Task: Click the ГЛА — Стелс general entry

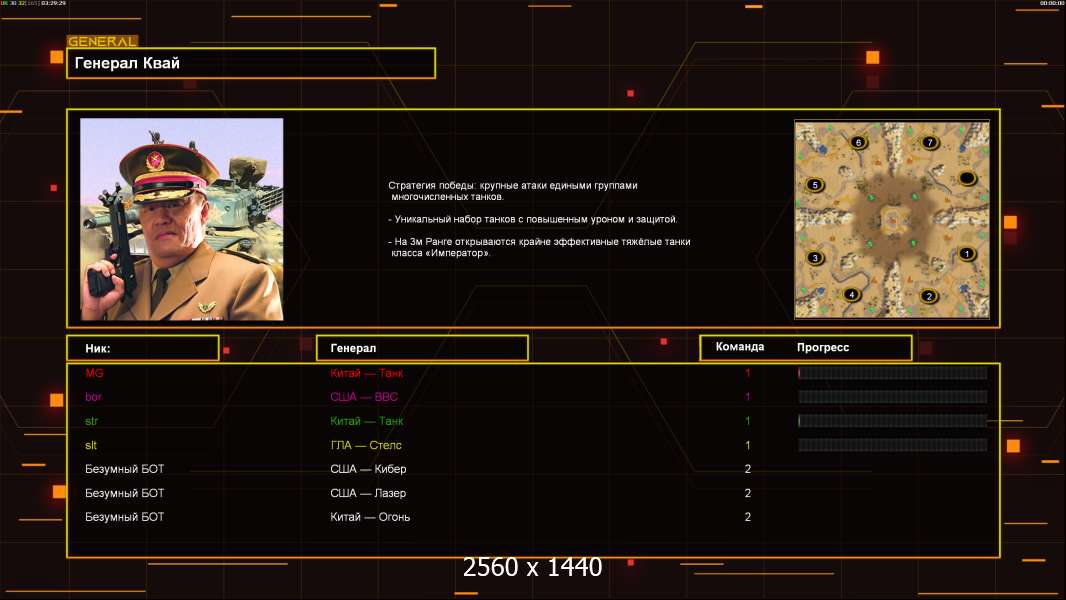Action: pos(366,445)
